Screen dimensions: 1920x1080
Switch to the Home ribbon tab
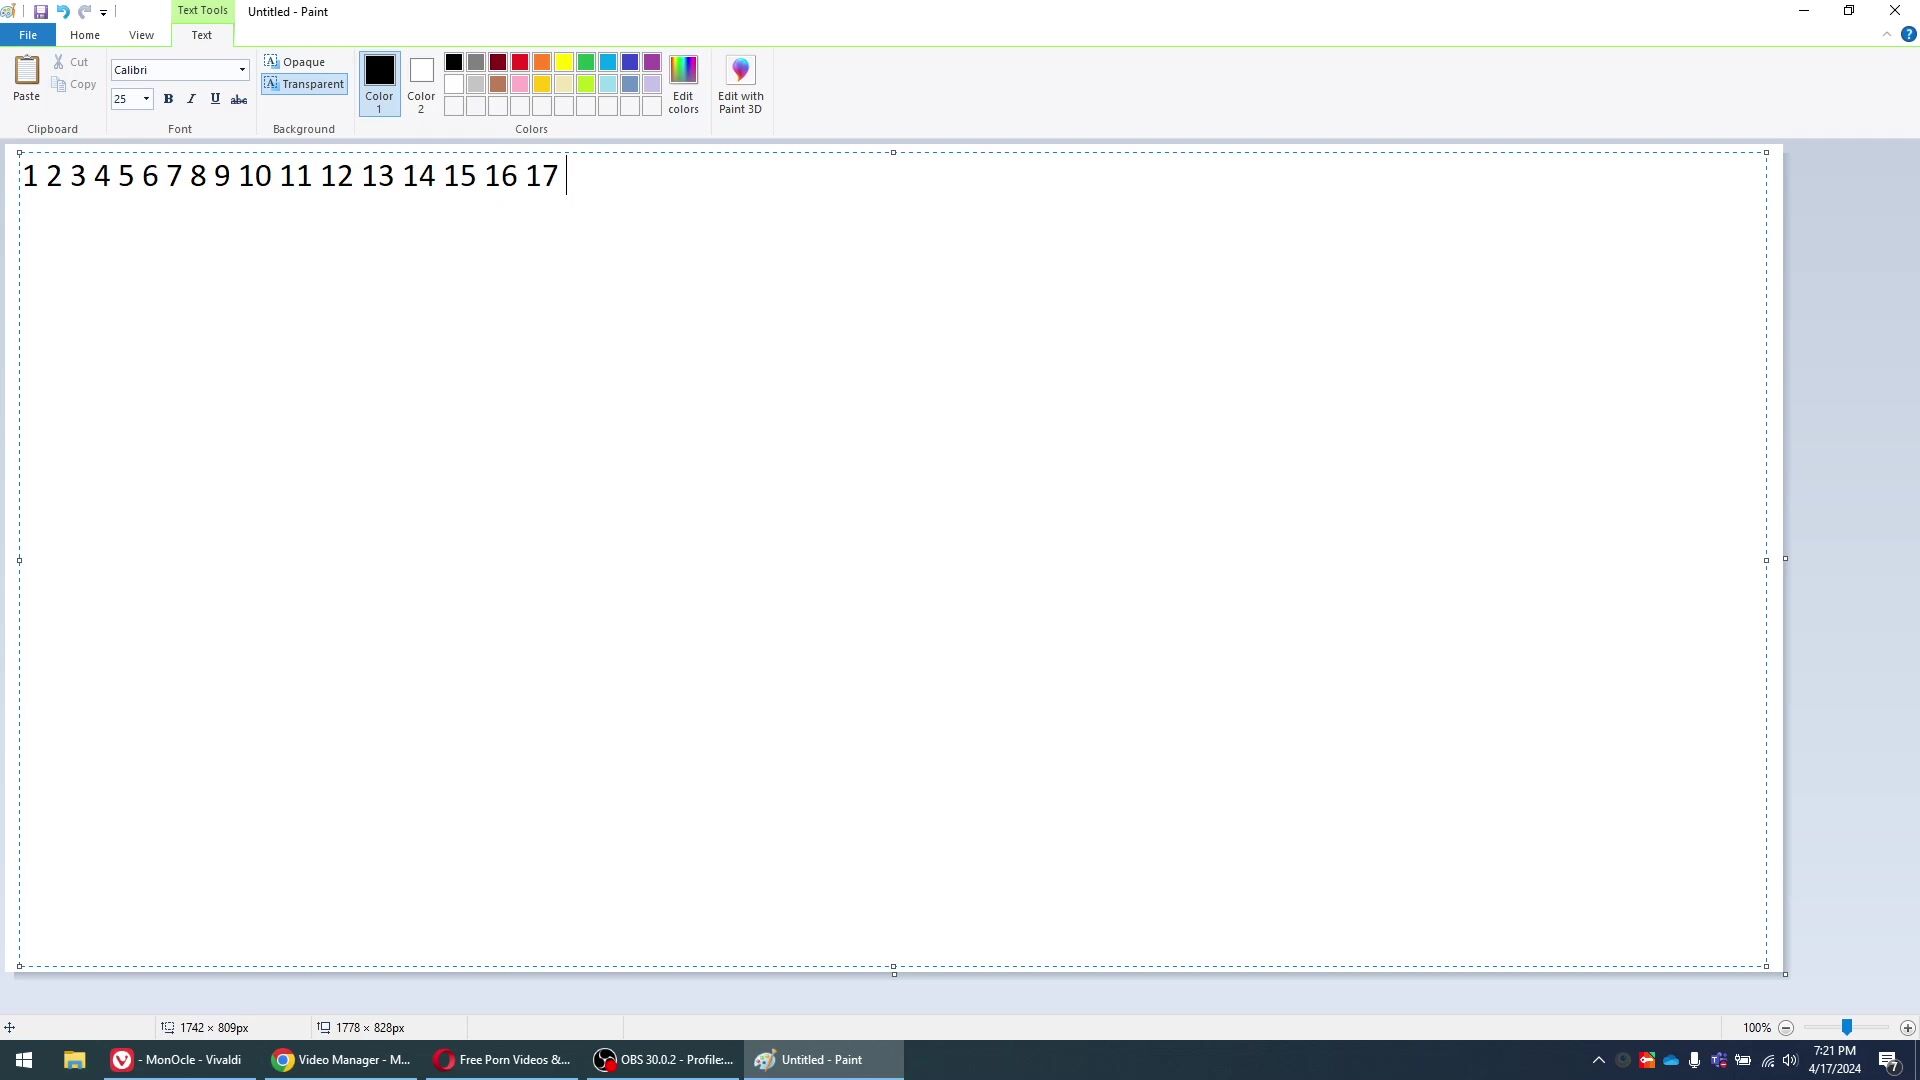point(84,35)
